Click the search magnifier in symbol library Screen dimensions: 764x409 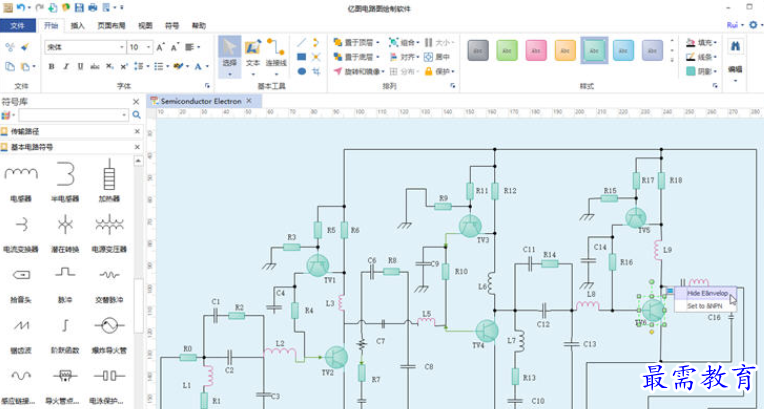click(136, 115)
